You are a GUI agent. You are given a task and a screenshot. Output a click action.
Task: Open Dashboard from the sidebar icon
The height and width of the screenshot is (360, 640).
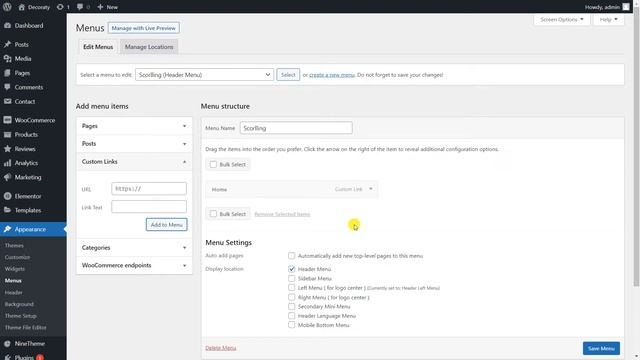point(7,25)
